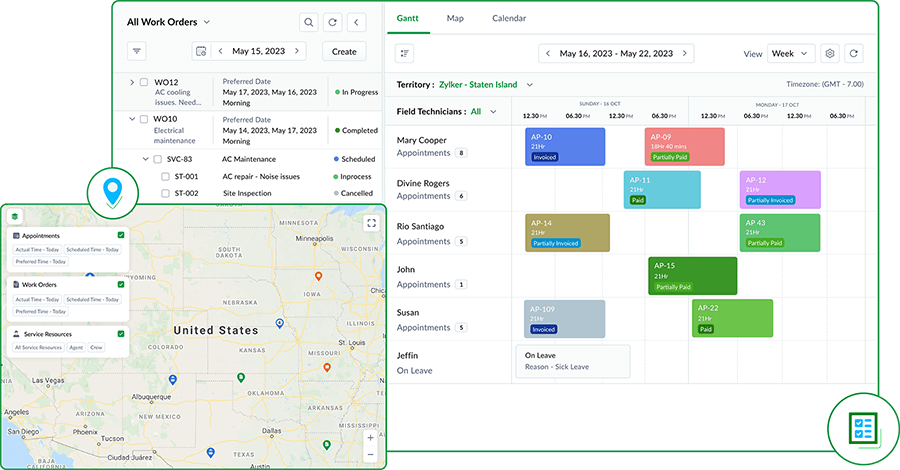Expand the Territory Zylker - Staten Island dropdown

point(530,85)
